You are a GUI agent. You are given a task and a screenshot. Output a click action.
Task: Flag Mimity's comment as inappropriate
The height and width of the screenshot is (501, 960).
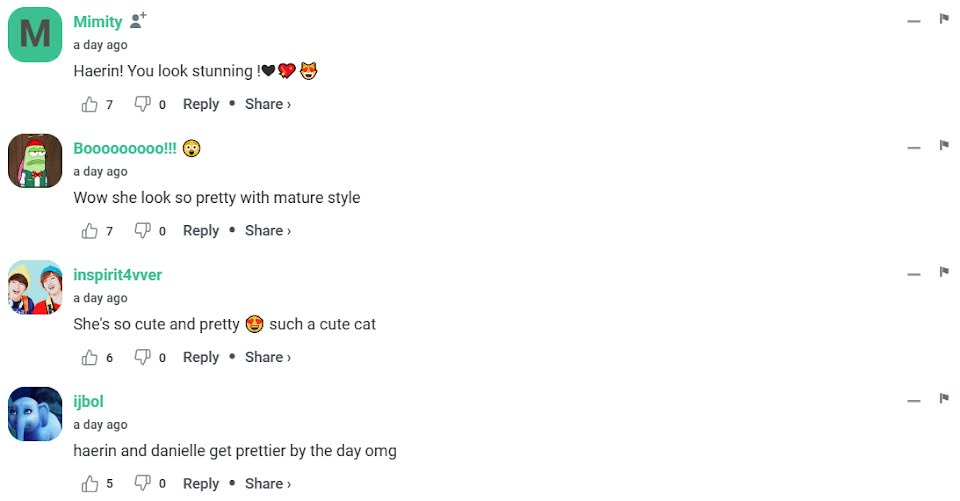click(943, 19)
